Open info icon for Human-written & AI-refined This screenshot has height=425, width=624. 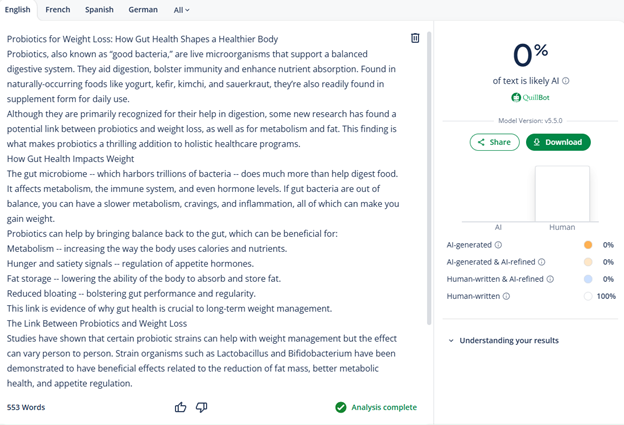pyautogui.click(x=550, y=279)
